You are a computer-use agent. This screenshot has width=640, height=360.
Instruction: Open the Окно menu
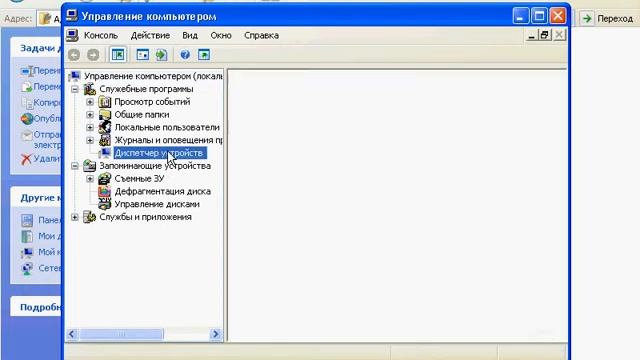[x=221, y=36]
